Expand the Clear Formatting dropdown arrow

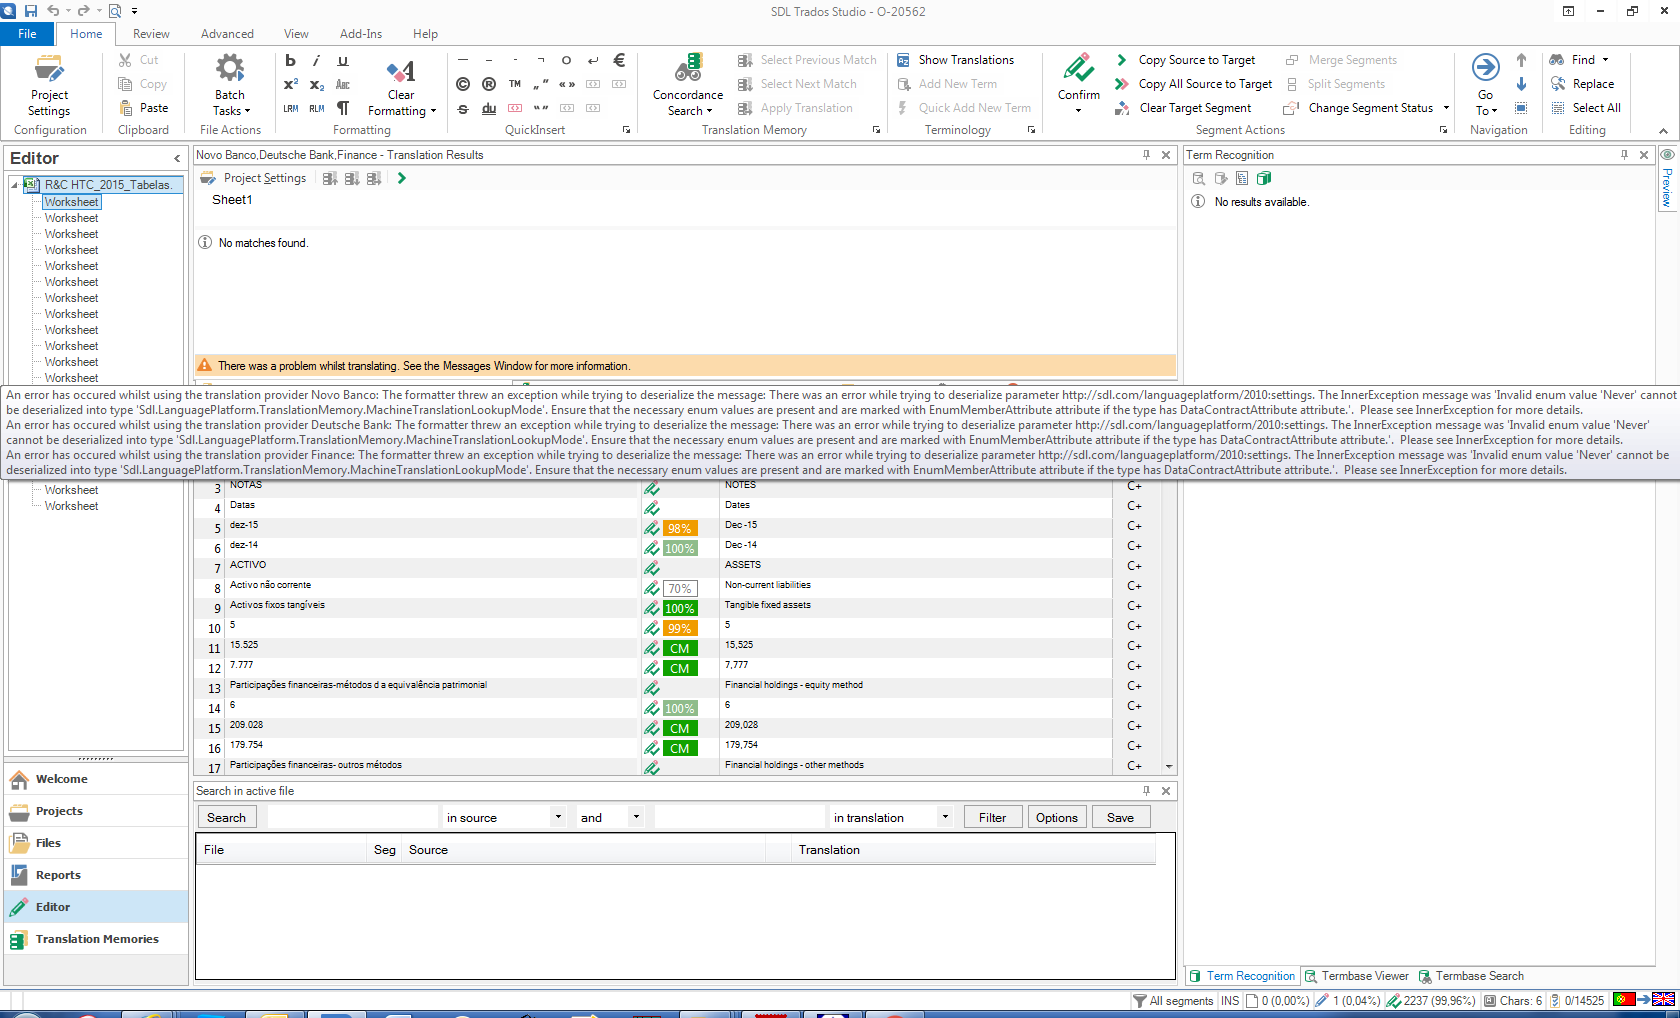pos(433,111)
